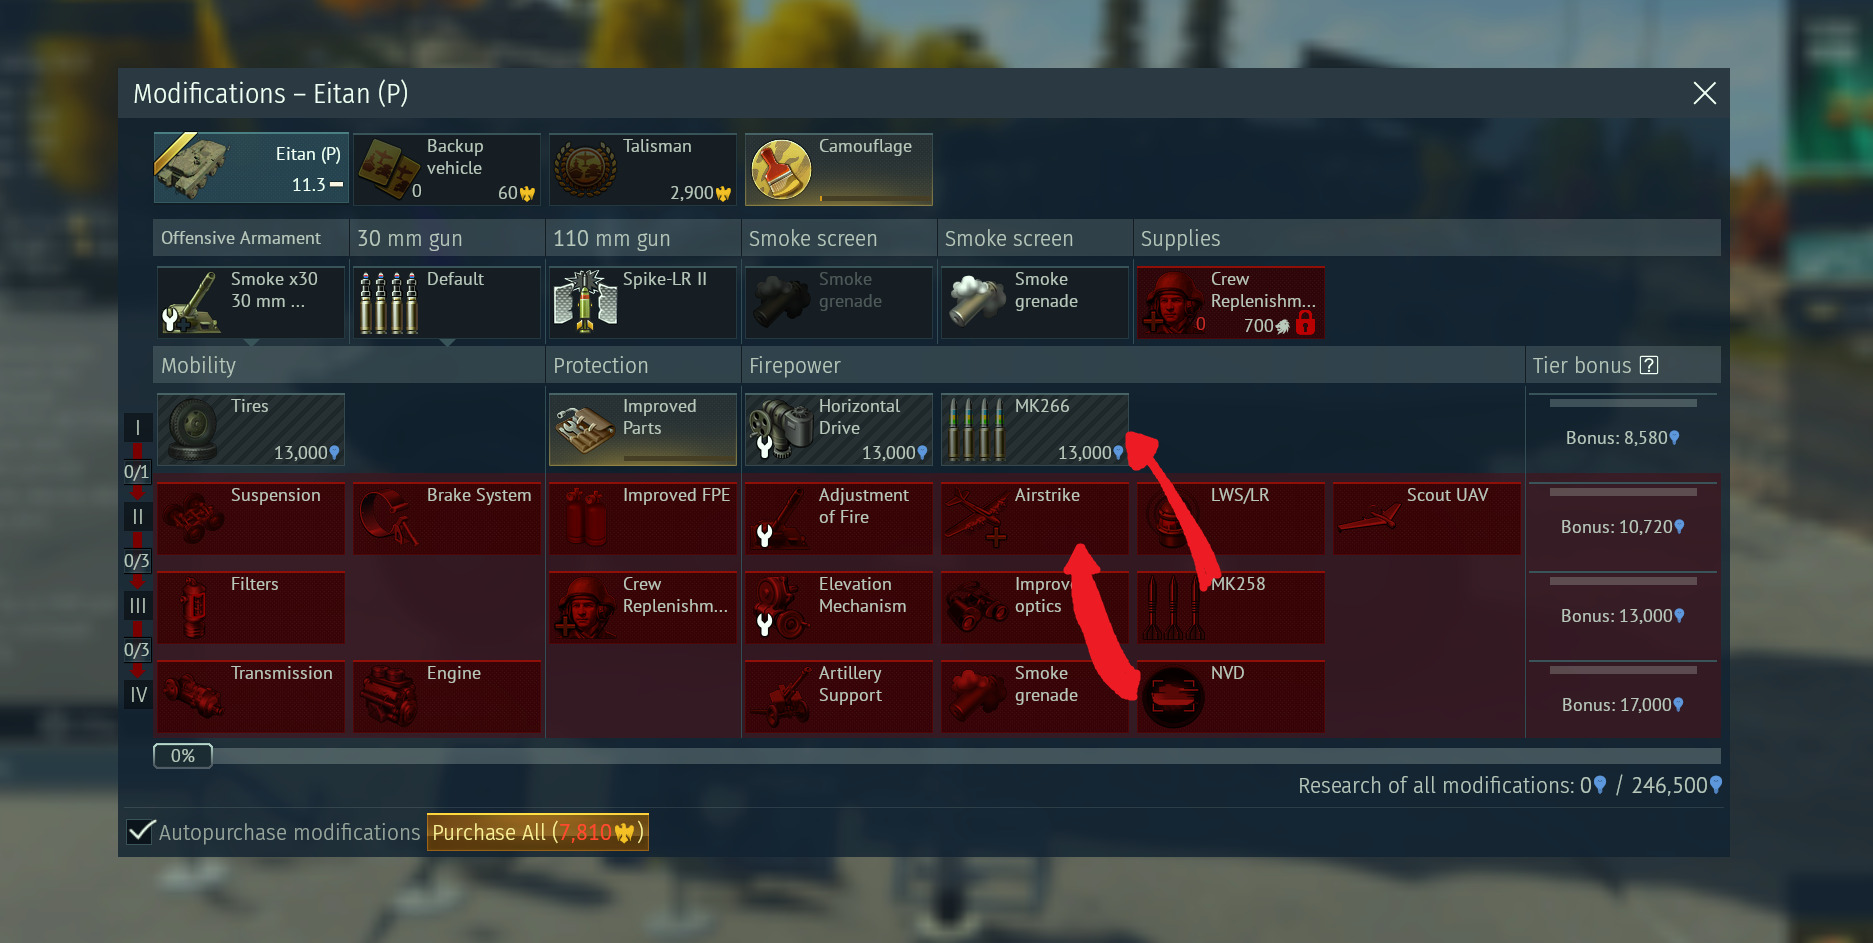
Task: Buy the locked Crew Replenishment supply
Action: pos(1231,302)
